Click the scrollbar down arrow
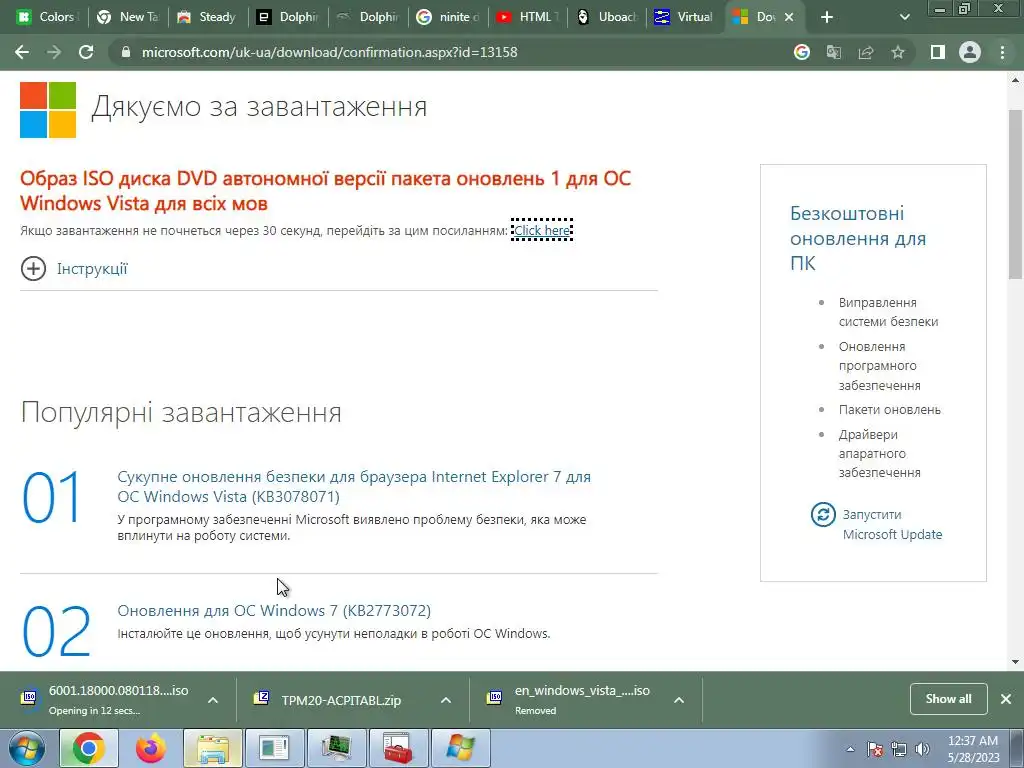This screenshot has width=1024, height=768. coord(1016,662)
